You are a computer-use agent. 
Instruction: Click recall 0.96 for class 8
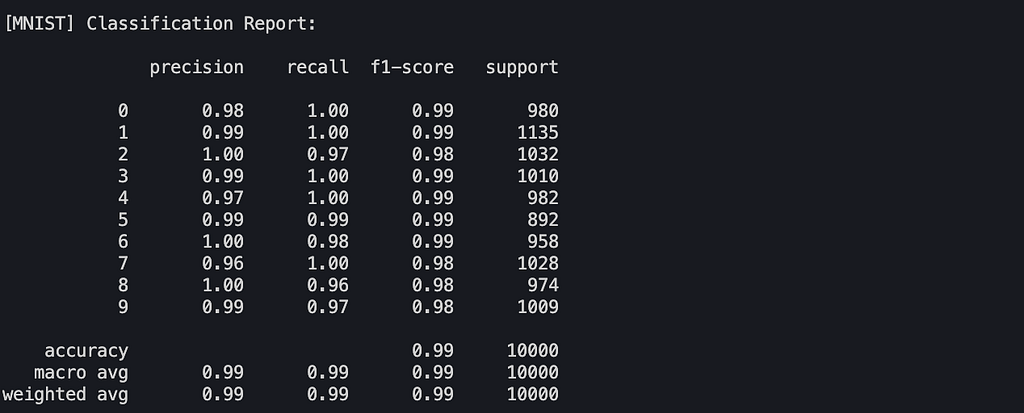(328, 285)
